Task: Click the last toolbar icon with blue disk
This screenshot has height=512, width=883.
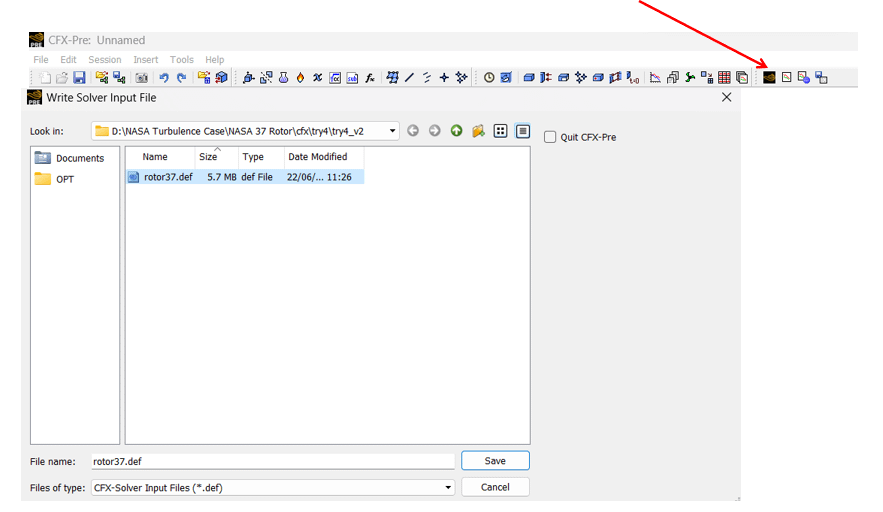Action: 822,78
